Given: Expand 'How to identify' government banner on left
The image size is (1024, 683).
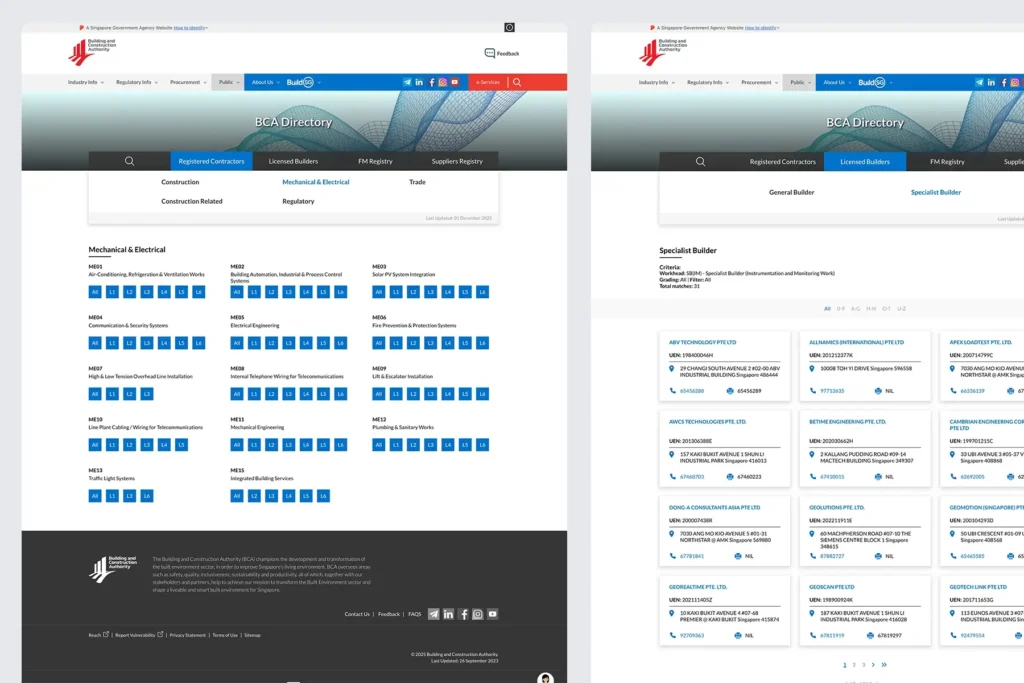Looking at the screenshot, I should click(x=190, y=28).
